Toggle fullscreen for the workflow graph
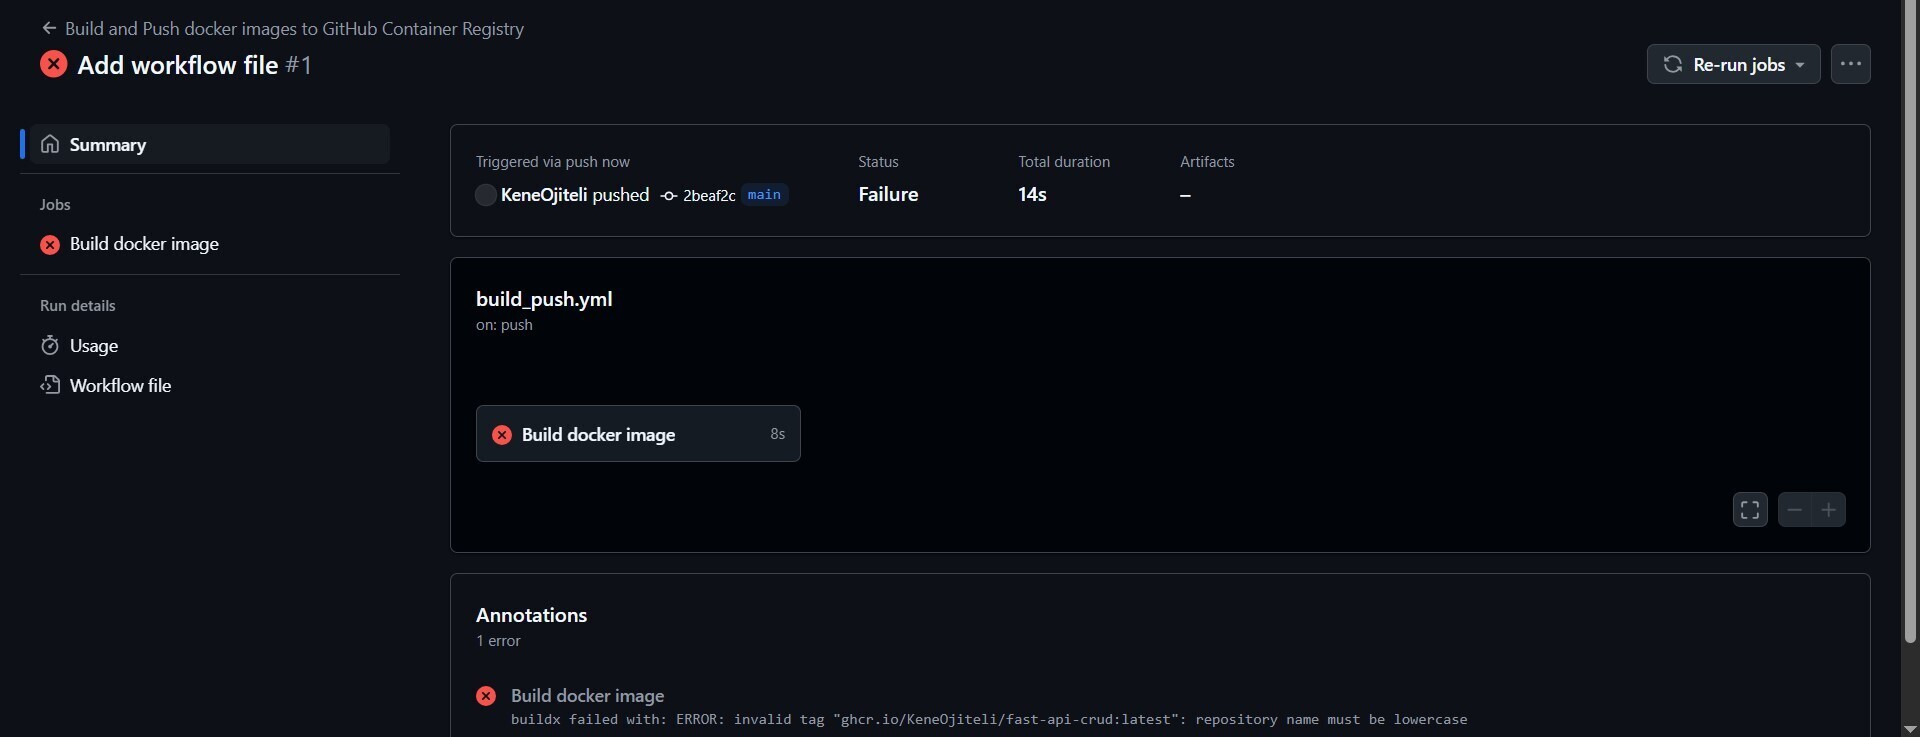Viewport: 1920px width, 737px height. tap(1750, 510)
